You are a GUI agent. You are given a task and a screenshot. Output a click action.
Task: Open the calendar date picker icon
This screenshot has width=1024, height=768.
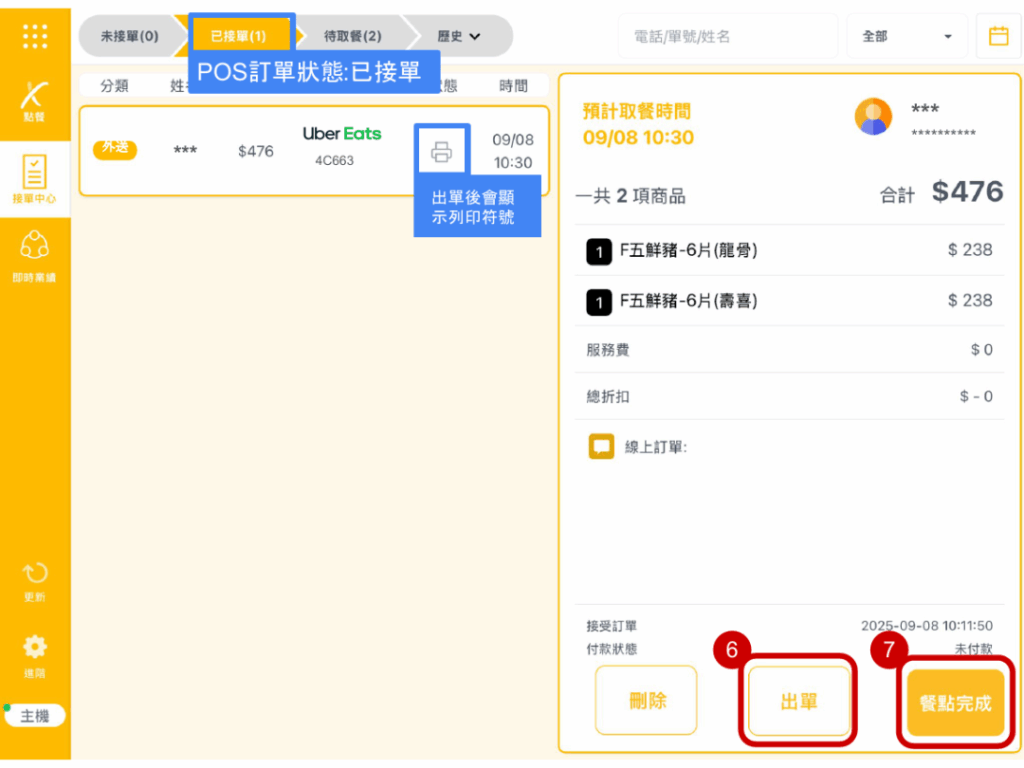tap(998, 36)
